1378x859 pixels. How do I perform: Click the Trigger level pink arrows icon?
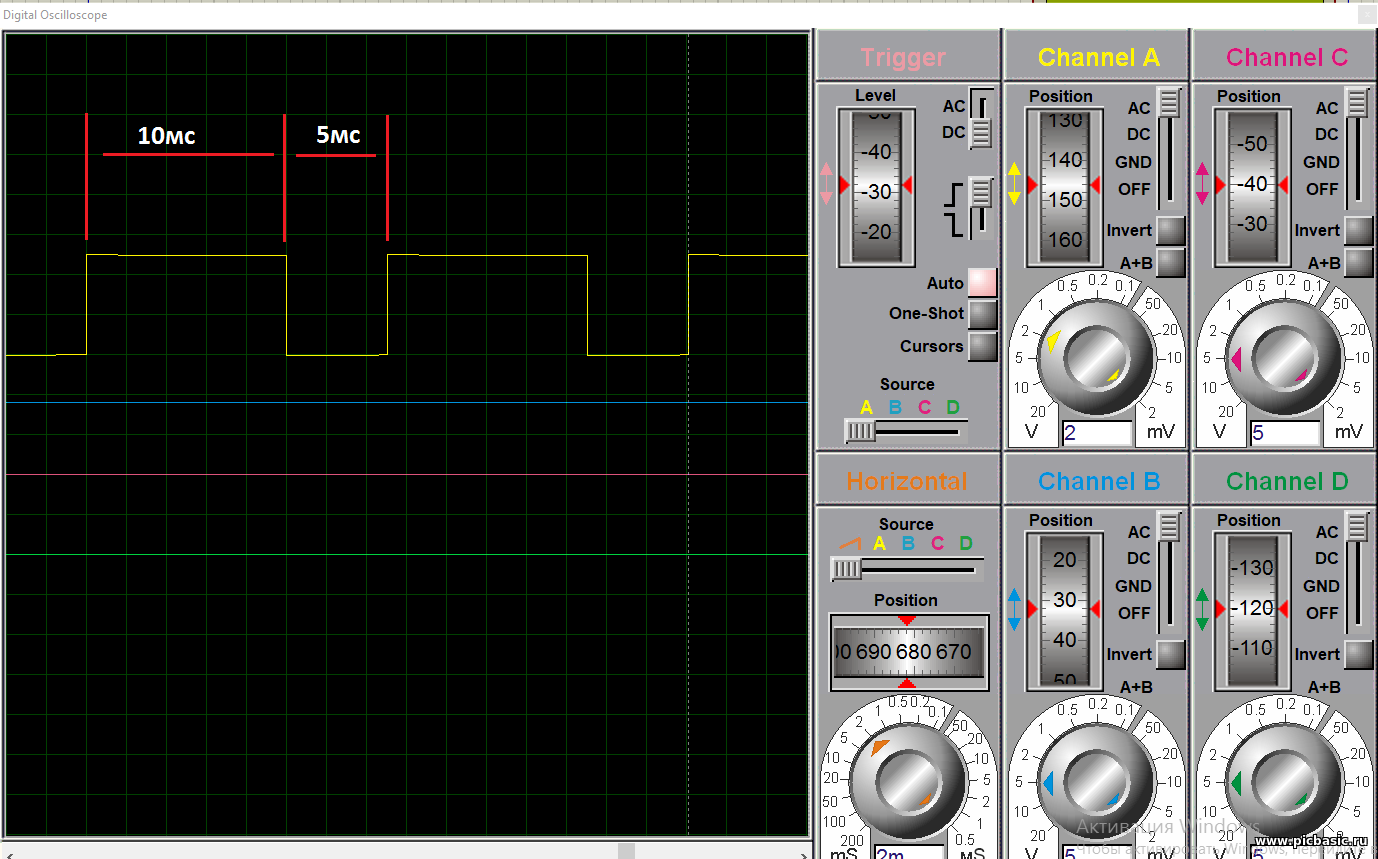click(826, 184)
